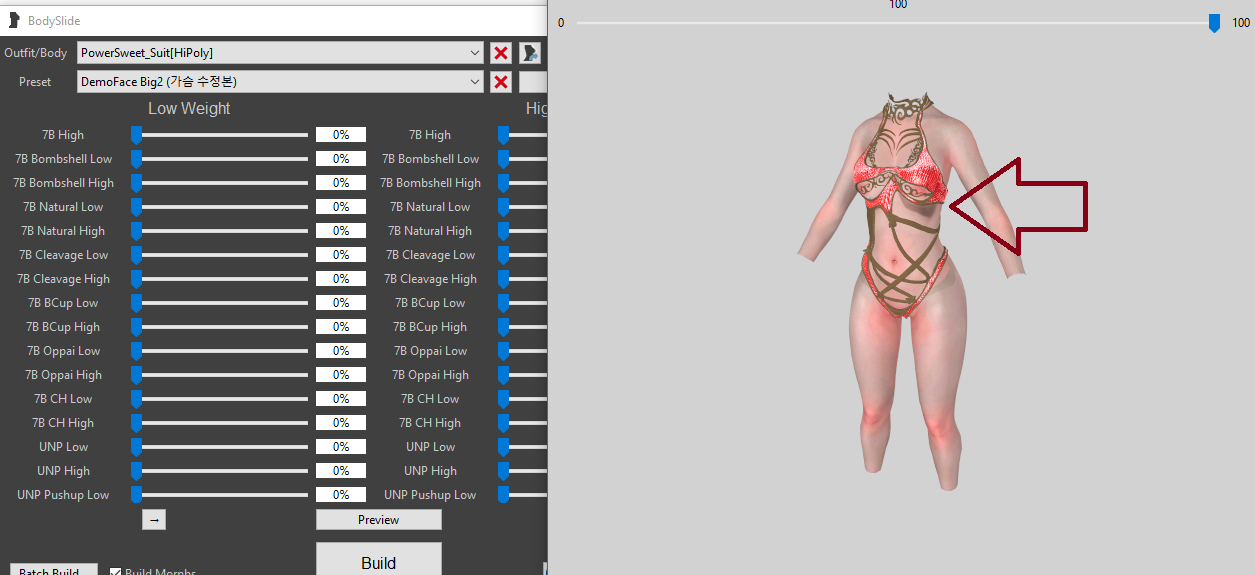Click the Low Weight 7B Natural Low slider
This screenshot has height=575, width=1255.
click(x=221, y=207)
